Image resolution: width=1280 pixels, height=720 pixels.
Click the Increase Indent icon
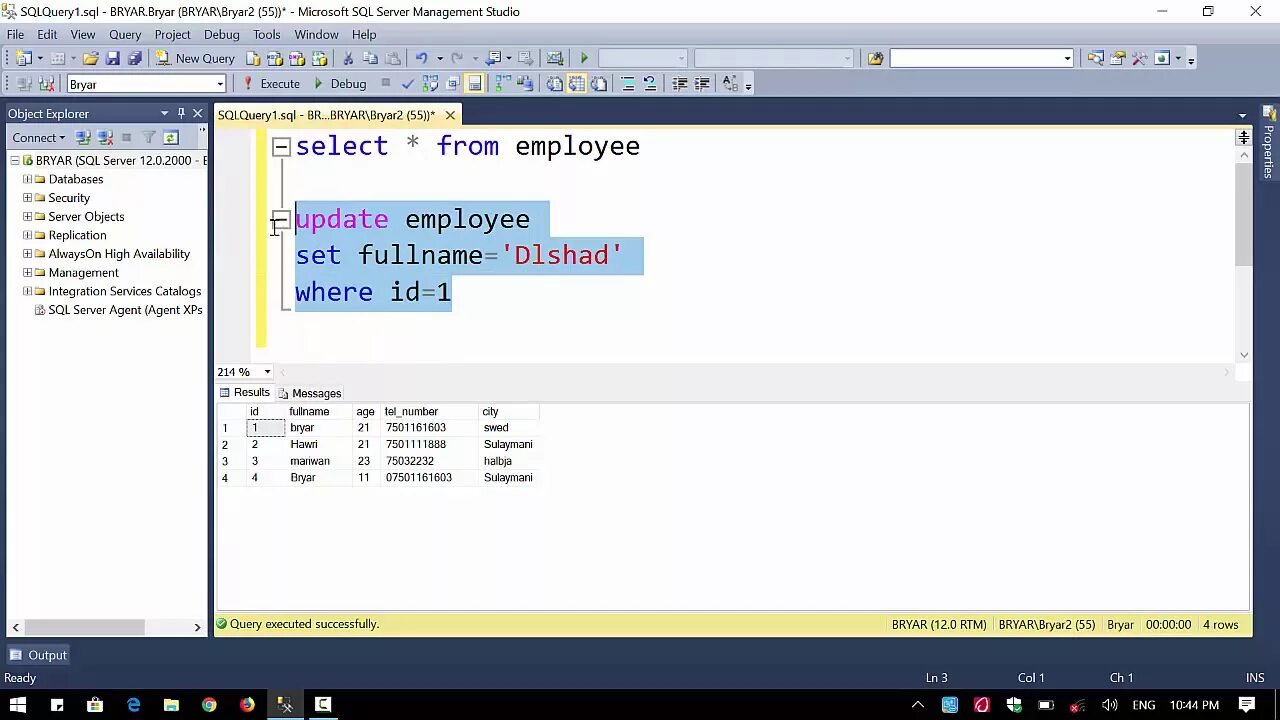coord(702,84)
